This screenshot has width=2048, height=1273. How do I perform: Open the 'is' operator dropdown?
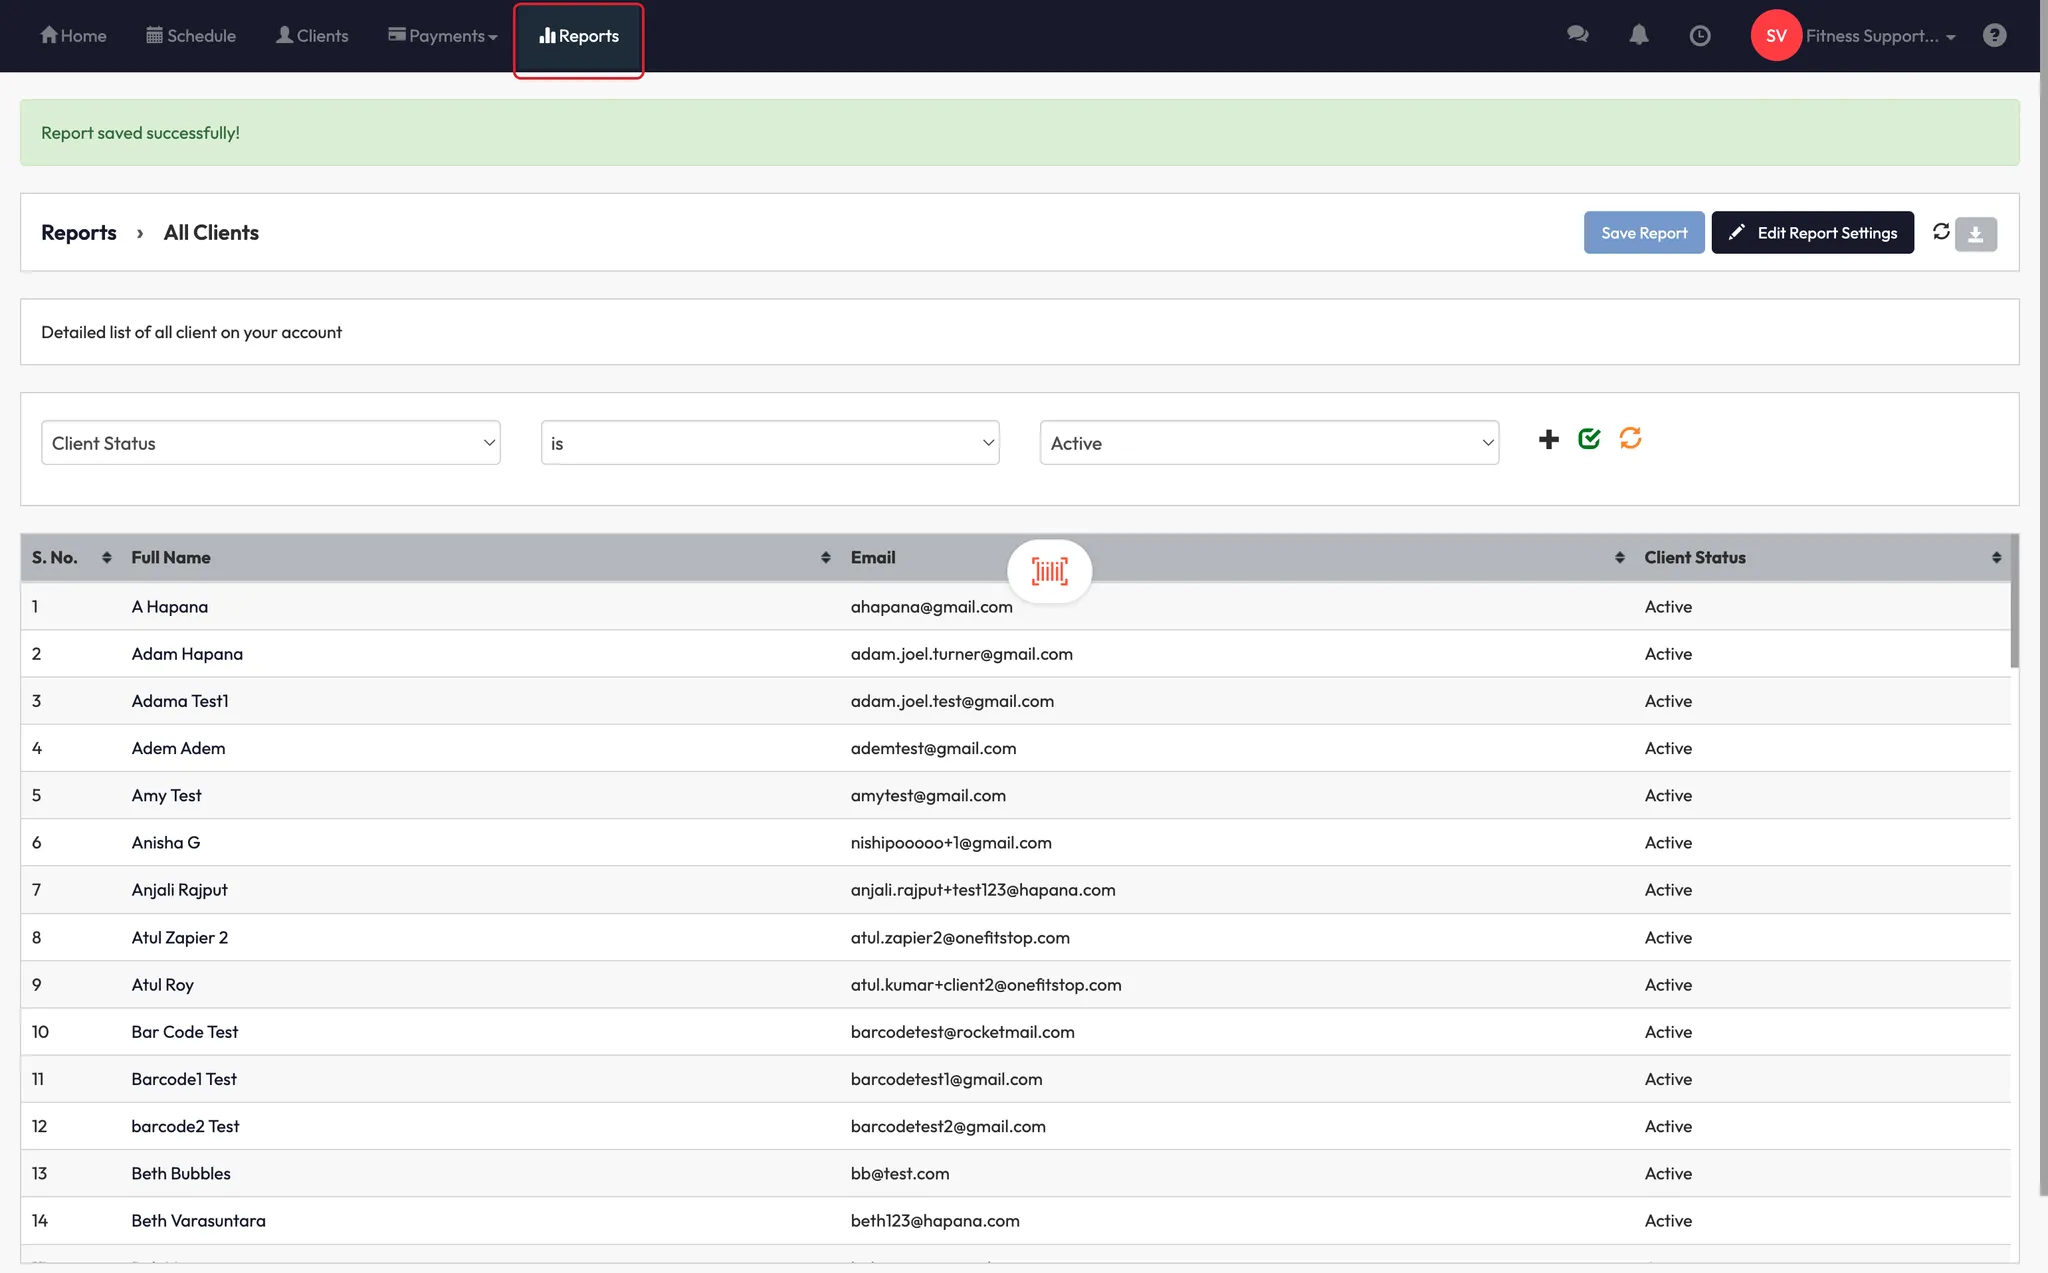pyautogui.click(x=769, y=443)
